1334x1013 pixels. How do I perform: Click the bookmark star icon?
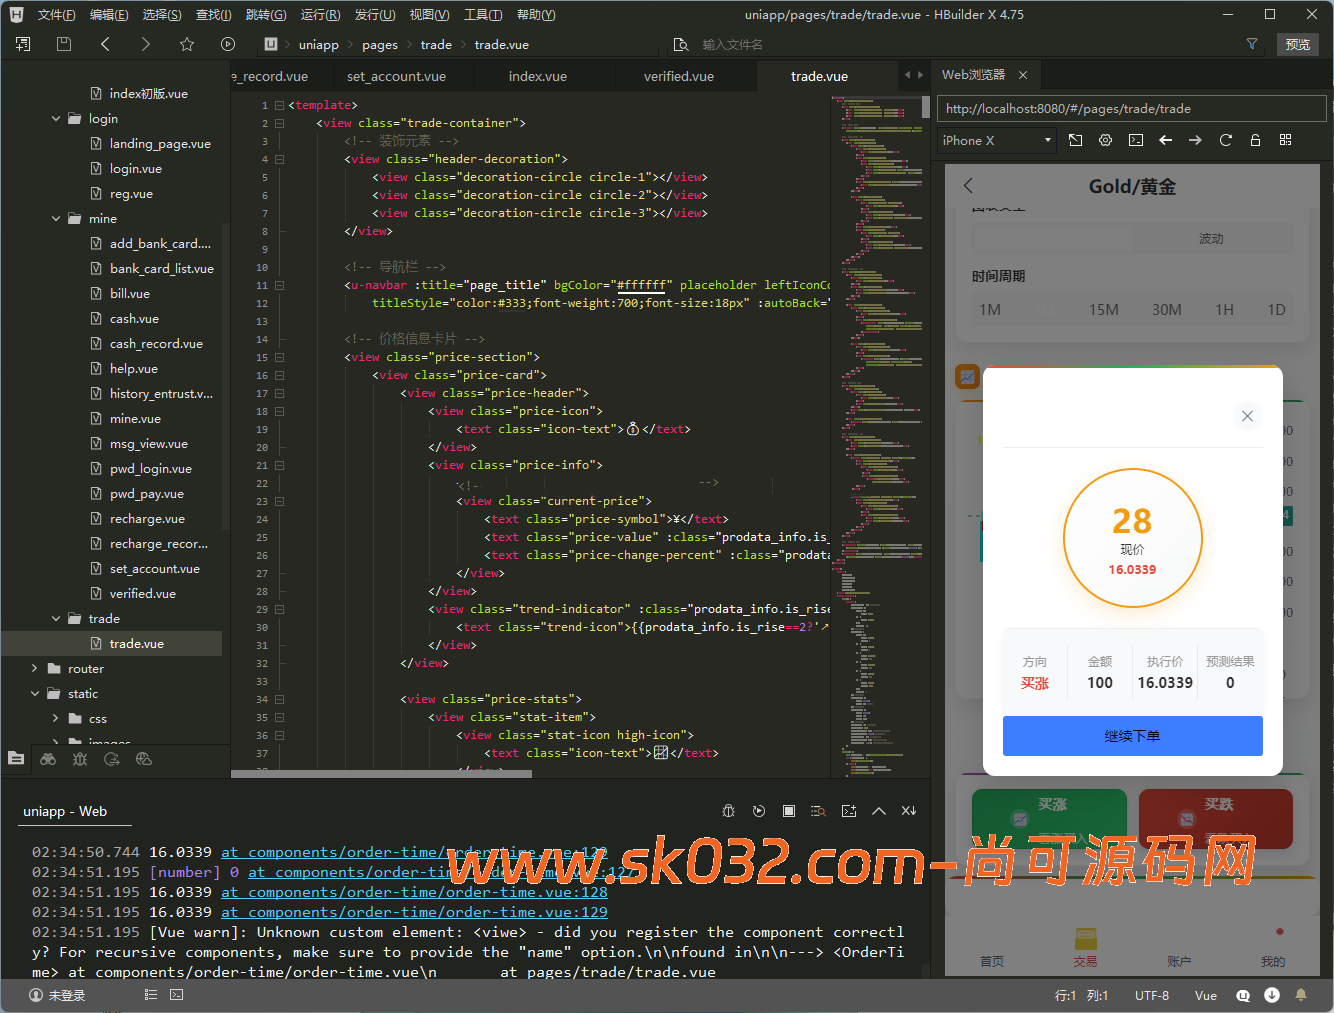(187, 44)
